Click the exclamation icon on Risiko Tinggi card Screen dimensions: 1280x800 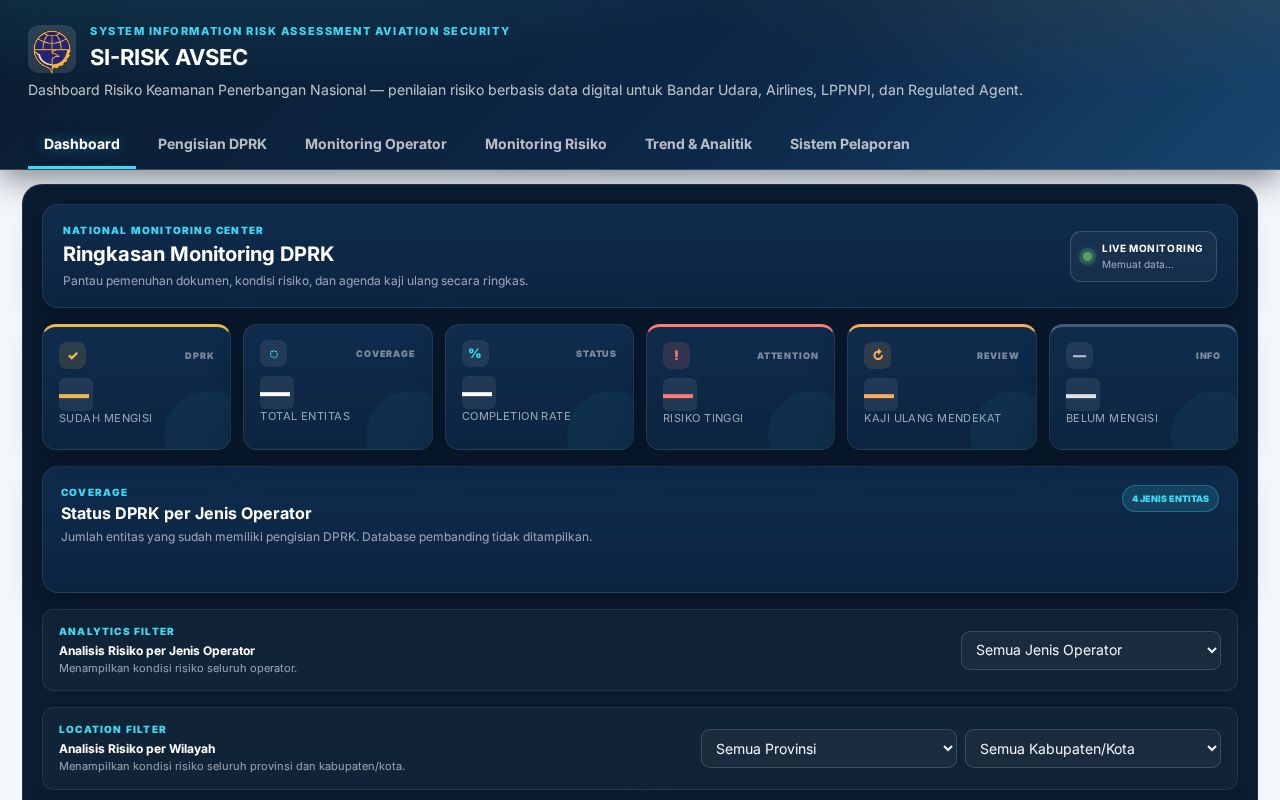676,356
